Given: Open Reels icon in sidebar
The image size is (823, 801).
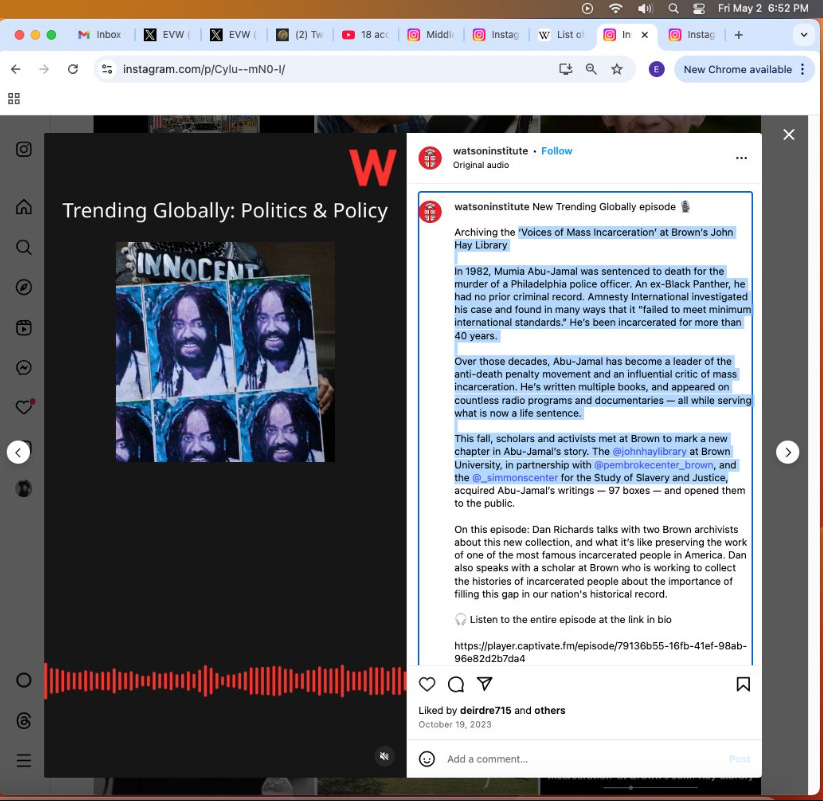Looking at the screenshot, I should click(x=24, y=328).
